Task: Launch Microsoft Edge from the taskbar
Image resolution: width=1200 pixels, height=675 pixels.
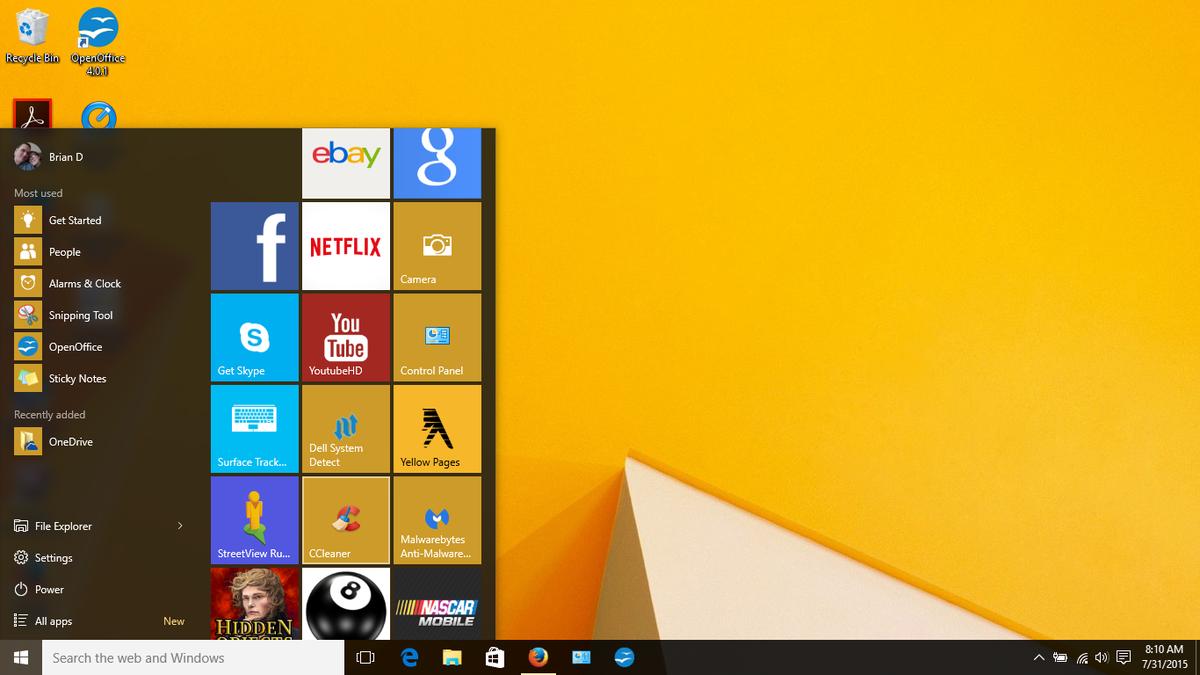Action: 409,657
